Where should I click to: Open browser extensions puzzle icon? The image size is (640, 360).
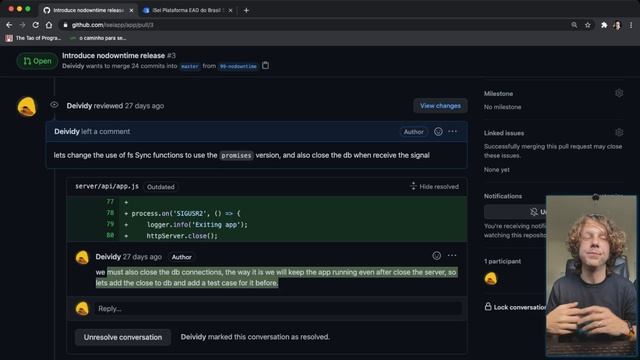(x=604, y=25)
